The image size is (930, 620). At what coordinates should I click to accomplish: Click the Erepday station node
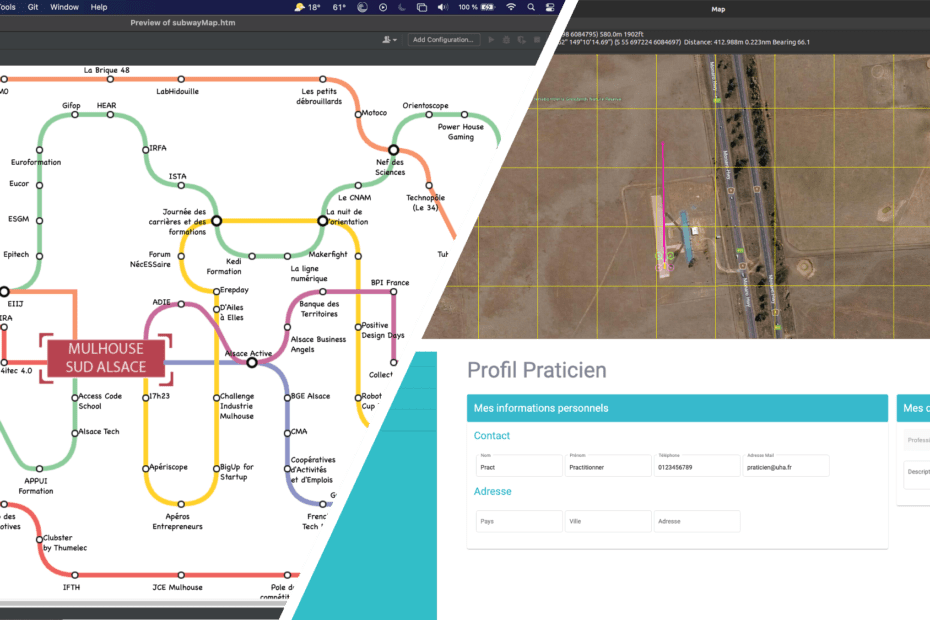coord(216,291)
